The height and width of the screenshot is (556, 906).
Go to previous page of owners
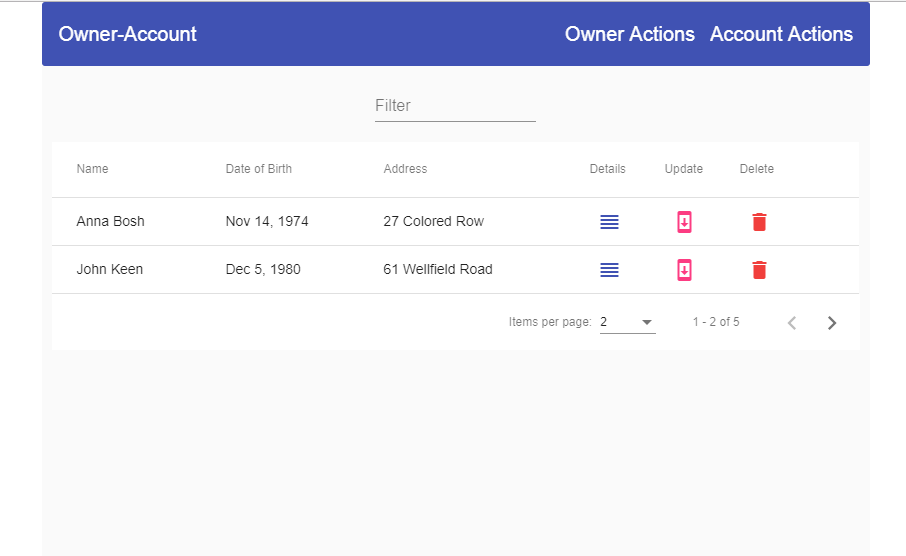tap(792, 323)
